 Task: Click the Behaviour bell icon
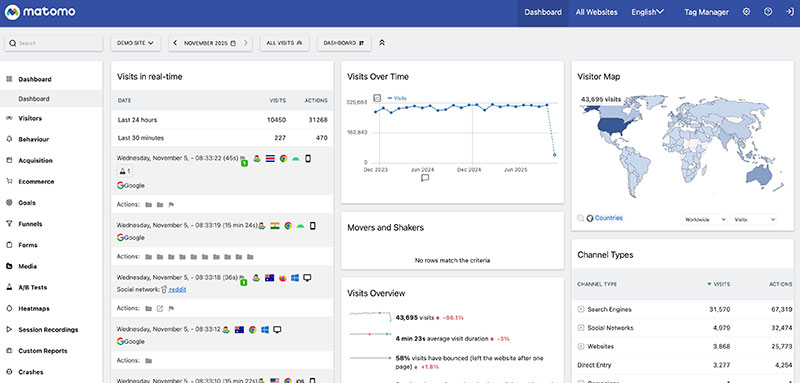pyautogui.click(x=9, y=139)
